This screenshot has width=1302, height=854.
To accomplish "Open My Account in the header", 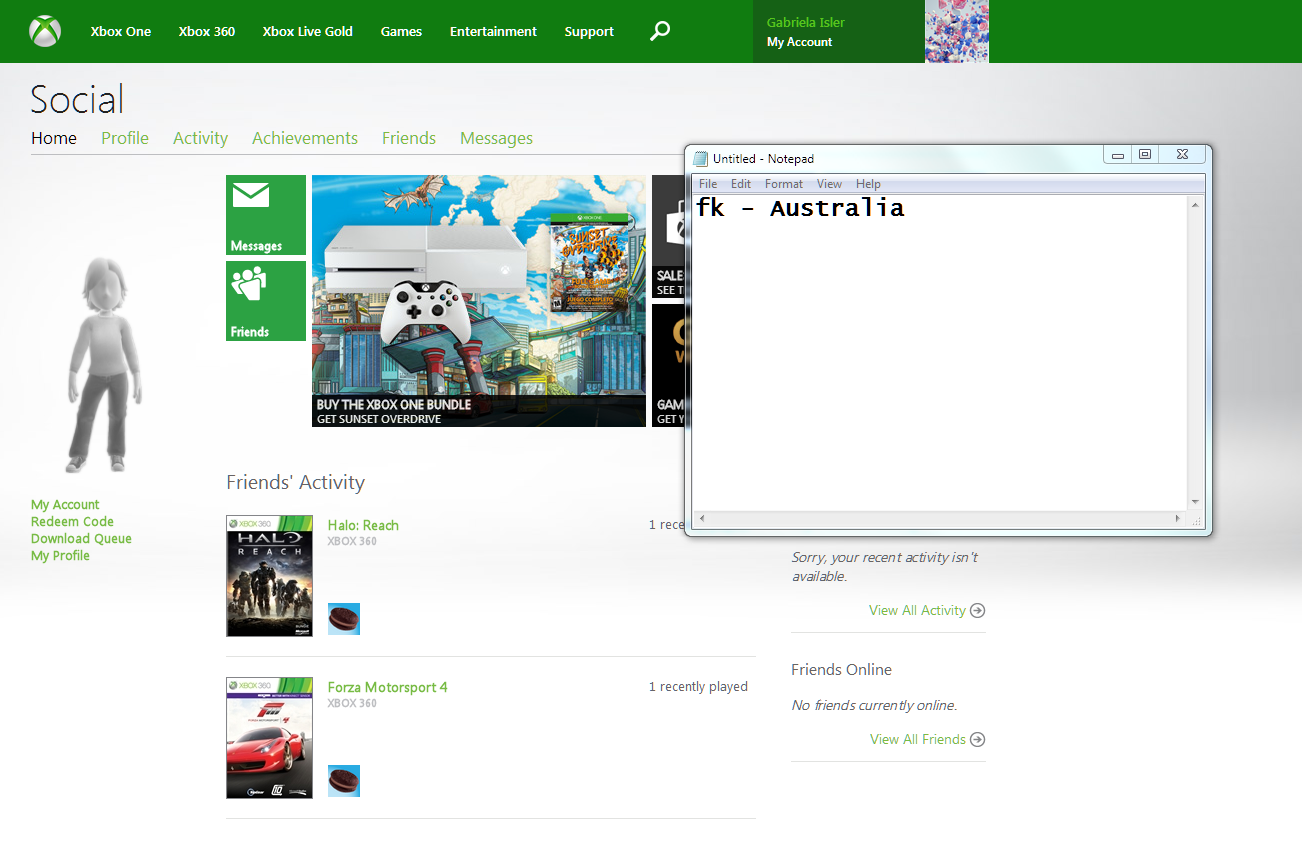I will pos(800,42).
